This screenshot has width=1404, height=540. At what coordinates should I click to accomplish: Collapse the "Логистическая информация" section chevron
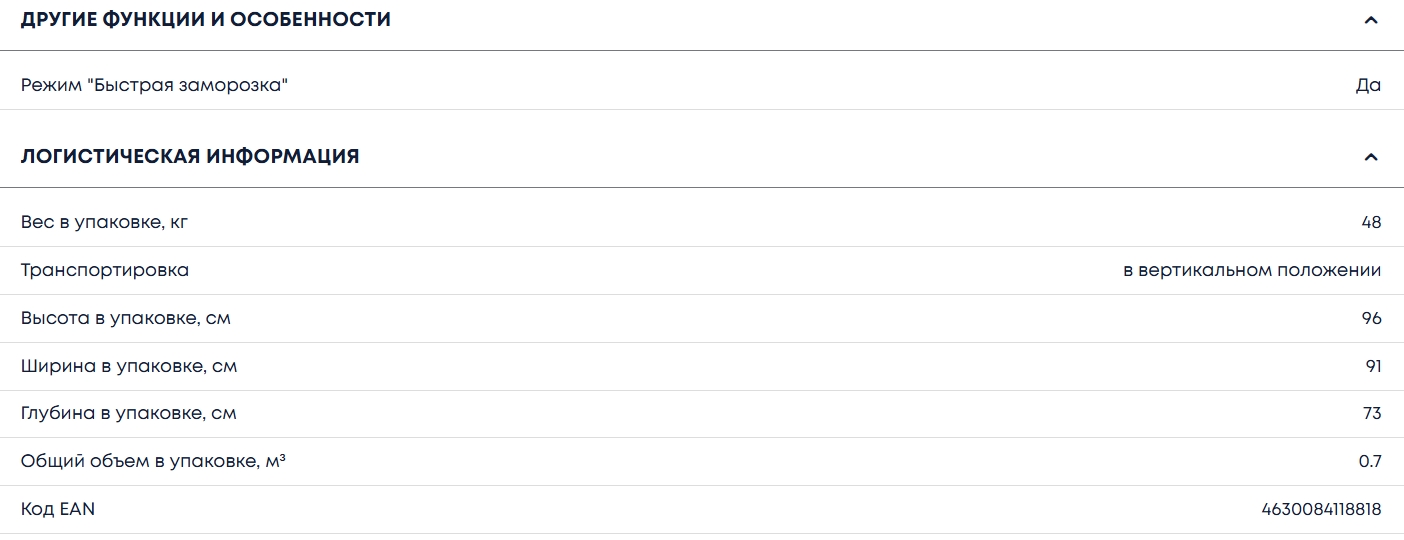click(1371, 157)
